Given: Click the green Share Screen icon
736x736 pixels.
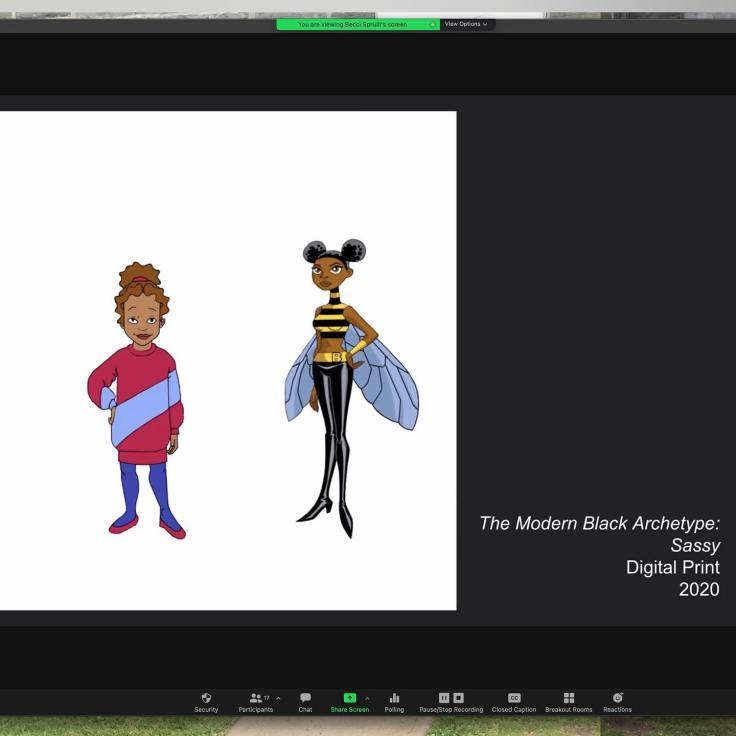Looking at the screenshot, I should [x=349, y=697].
